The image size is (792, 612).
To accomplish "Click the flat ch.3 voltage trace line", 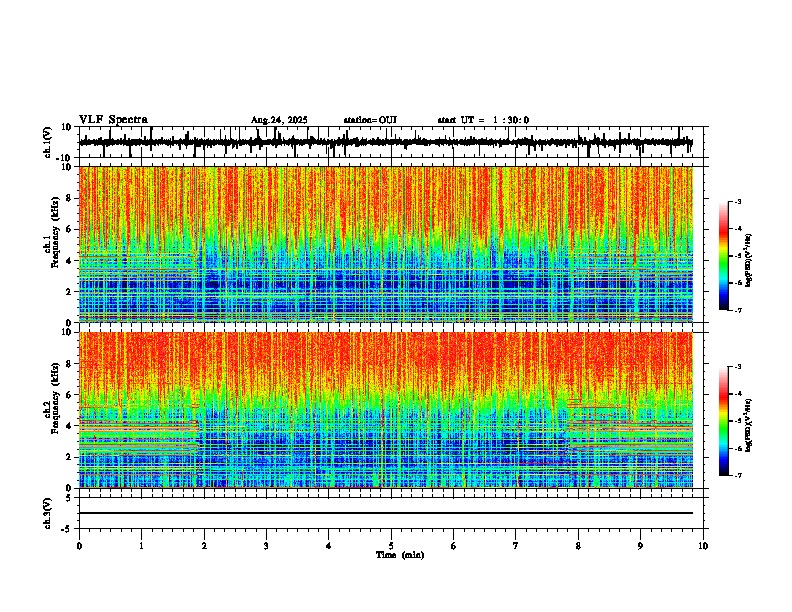I will coord(386,513).
